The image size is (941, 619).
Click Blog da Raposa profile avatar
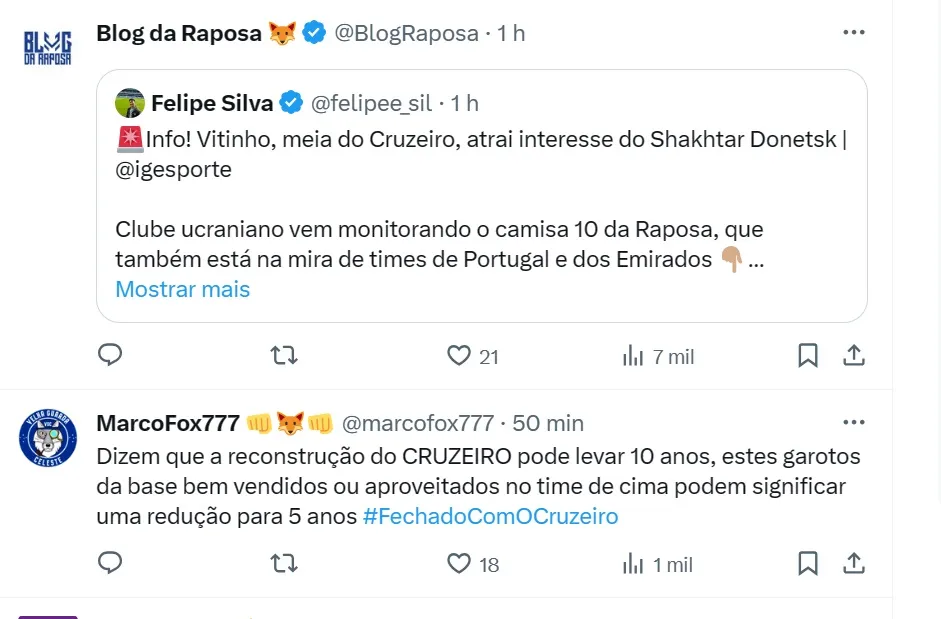coord(48,48)
